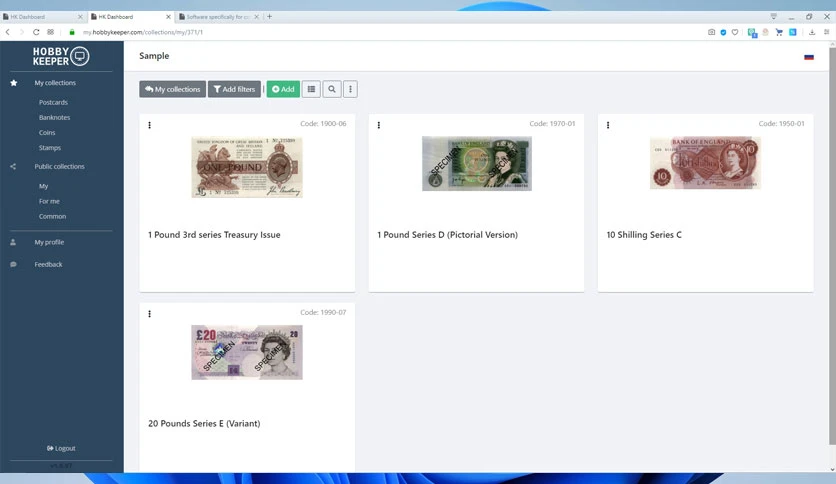836x484 pixels.
Task: Open the browser easy setup menu icon
Action: [826, 32]
